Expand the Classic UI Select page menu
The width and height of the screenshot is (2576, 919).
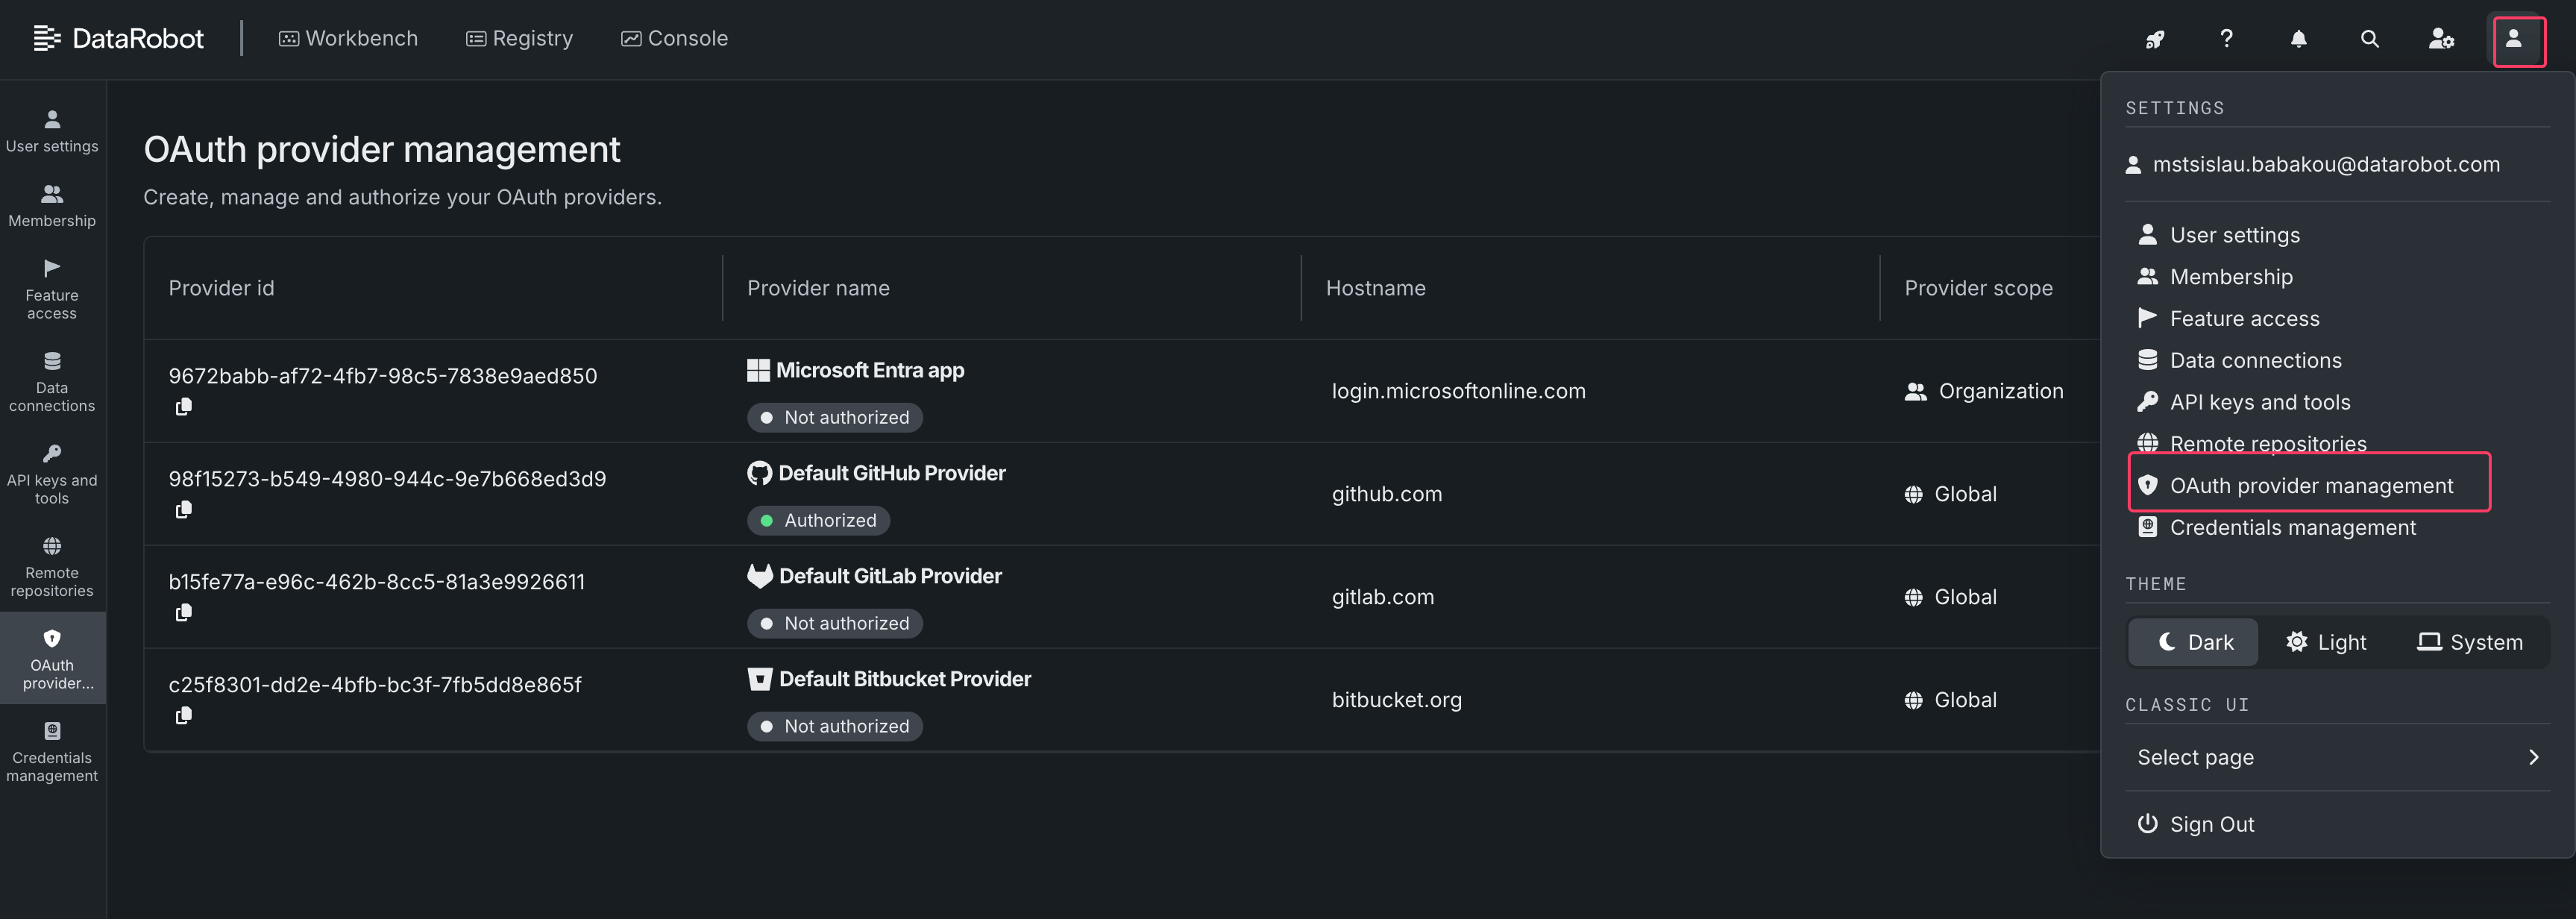click(x=2336, y=757)
